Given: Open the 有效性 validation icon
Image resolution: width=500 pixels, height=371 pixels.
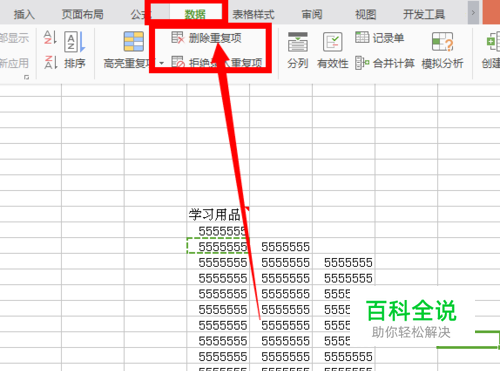Looking at the screenshot, I should 333,42.
